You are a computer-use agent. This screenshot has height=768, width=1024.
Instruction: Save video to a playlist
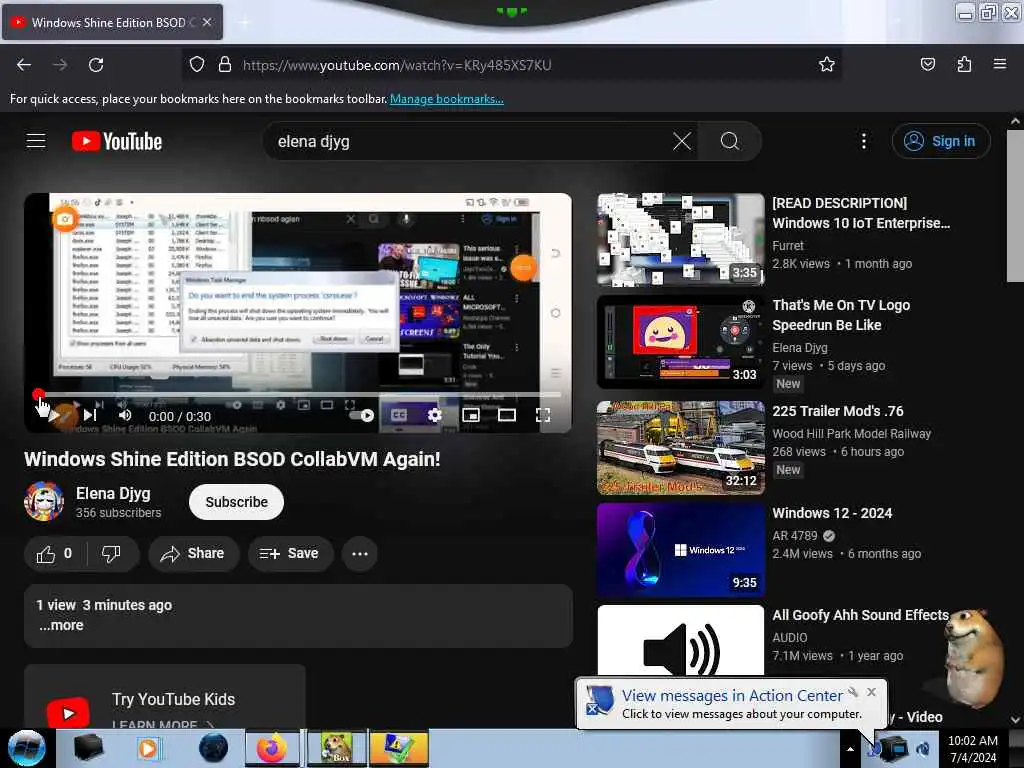(x=290, y=554)
